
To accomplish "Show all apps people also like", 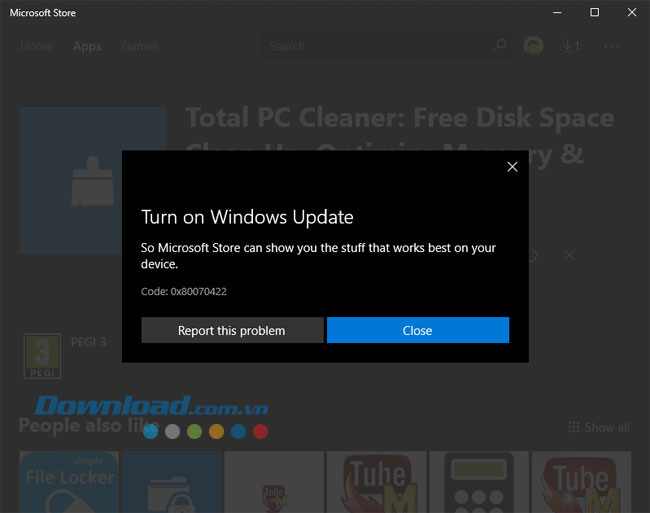I will [x=599, y=427].
